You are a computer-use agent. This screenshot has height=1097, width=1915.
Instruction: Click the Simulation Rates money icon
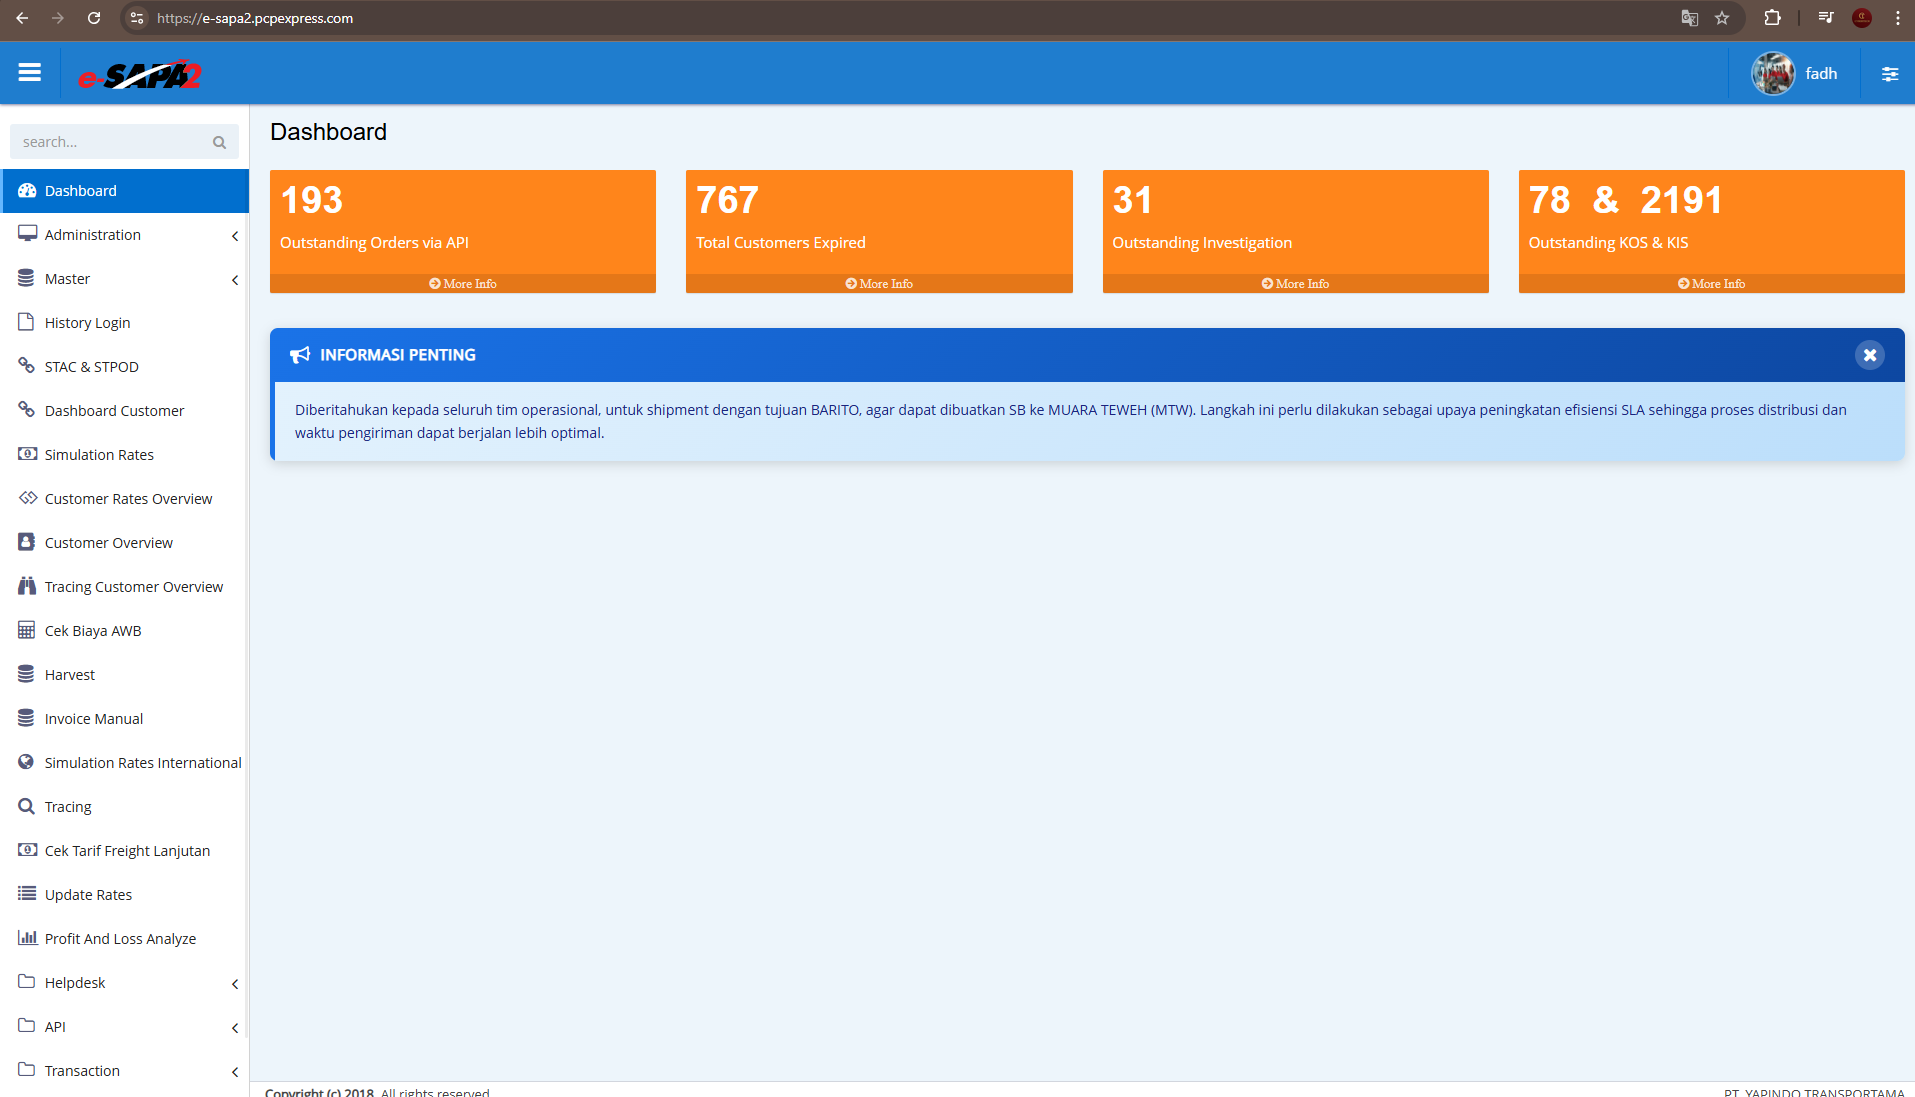point(28,454)
